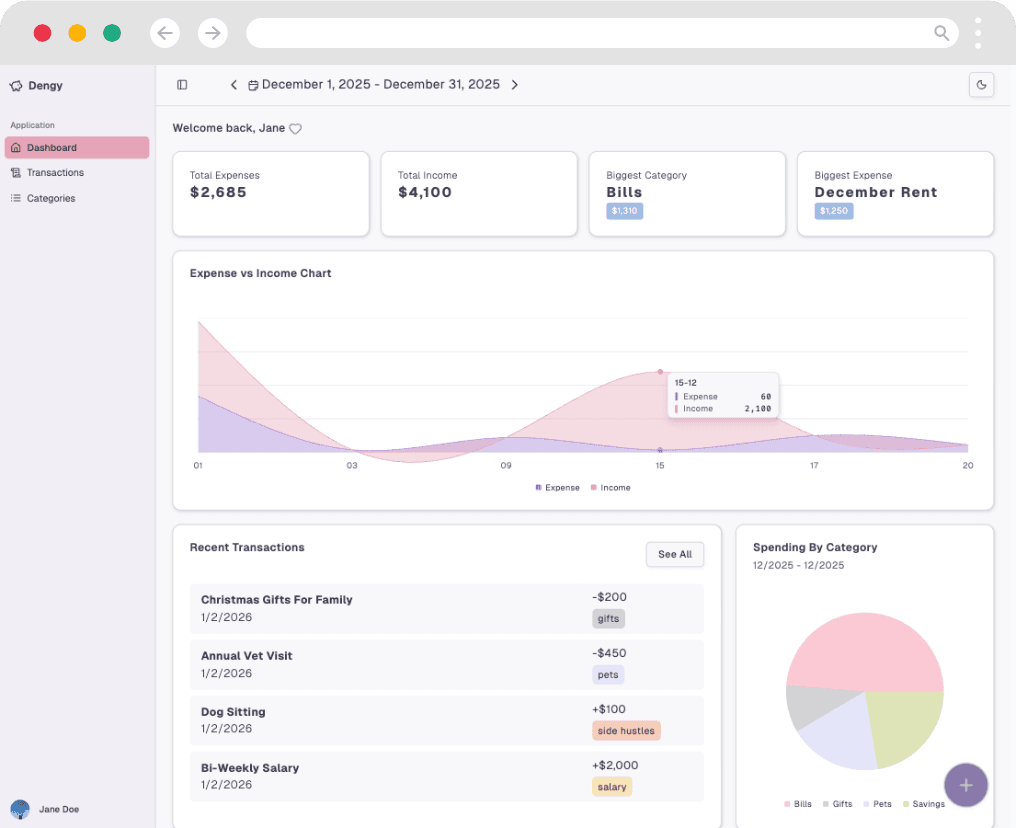The width and height of the screenshot is (1016, 828).
Task: Click the Dengy piggy bank logo
Action: click(x=15, y=85)
